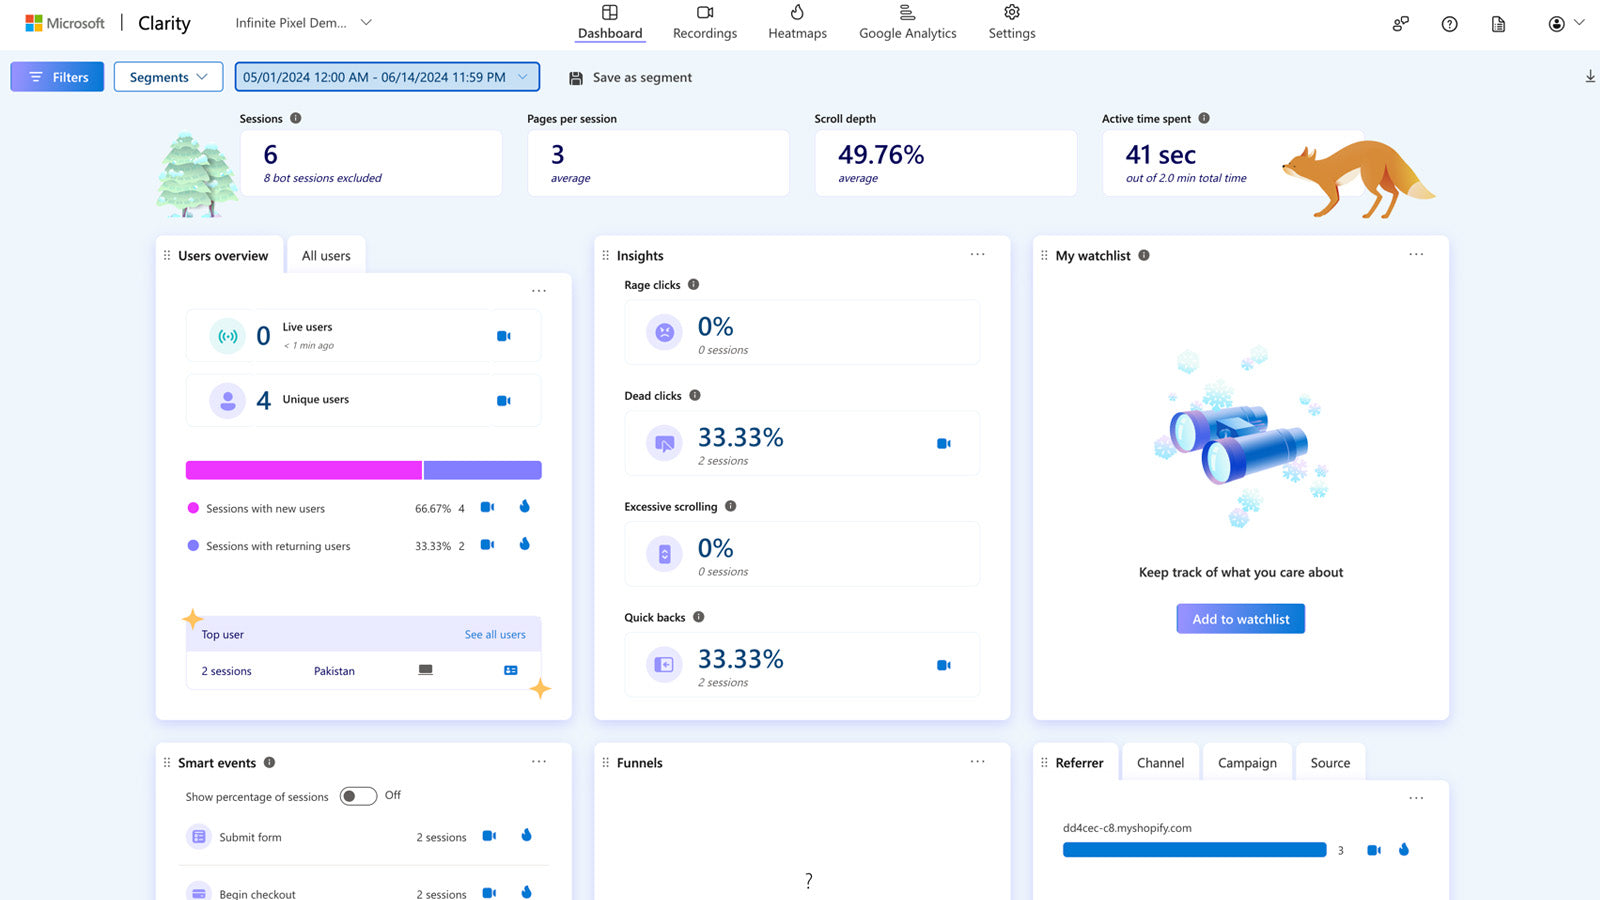This screenshot has height=900, width=1600.
Task: Click the dd4cec-c8.myshopify.com referrer bar
Action: (1194, 850)
